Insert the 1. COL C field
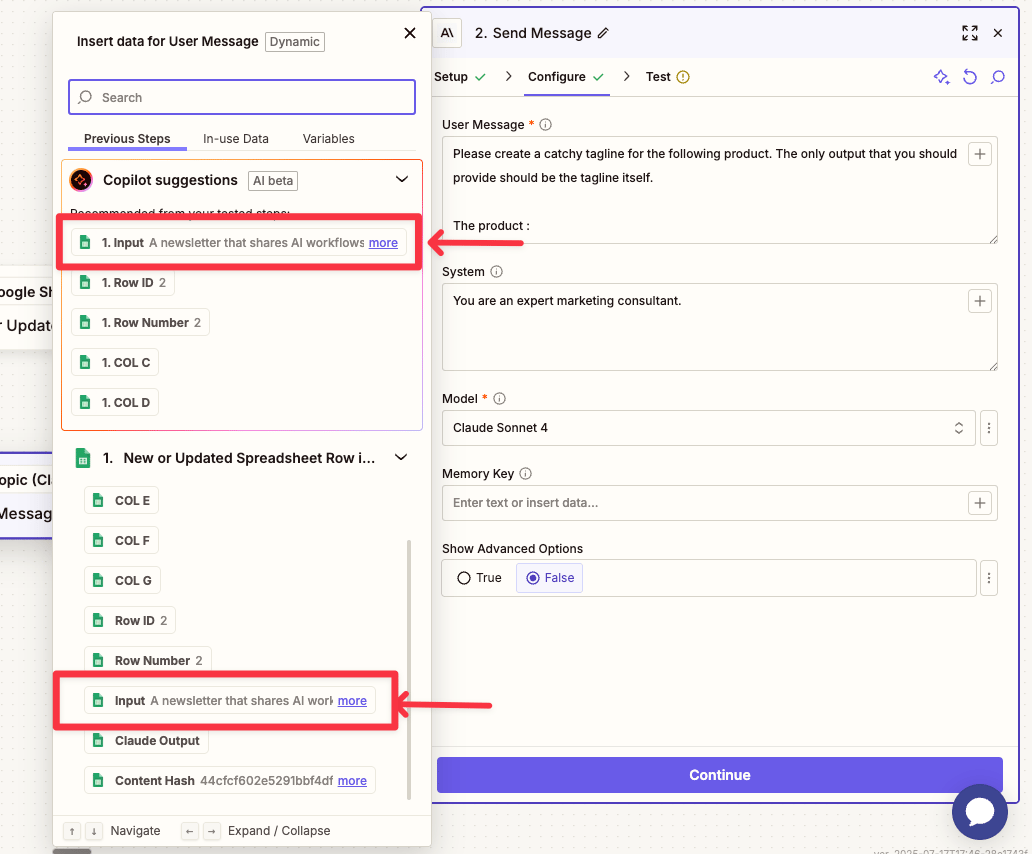This screenshot has height=854, width=1032. 115,363
